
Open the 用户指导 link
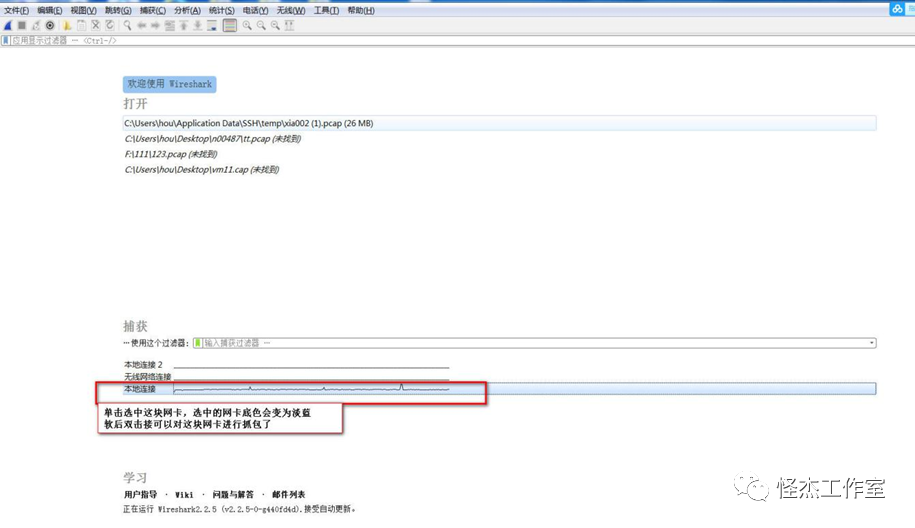(140, 494)
